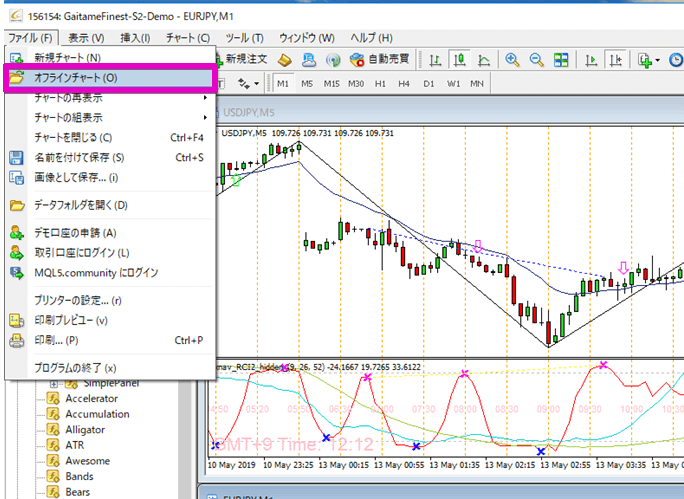Image resolution: width=684 pixels, height=499 pixels.
Task: Click the データフォルダを開く folder icon
Action: pos(17,205)
